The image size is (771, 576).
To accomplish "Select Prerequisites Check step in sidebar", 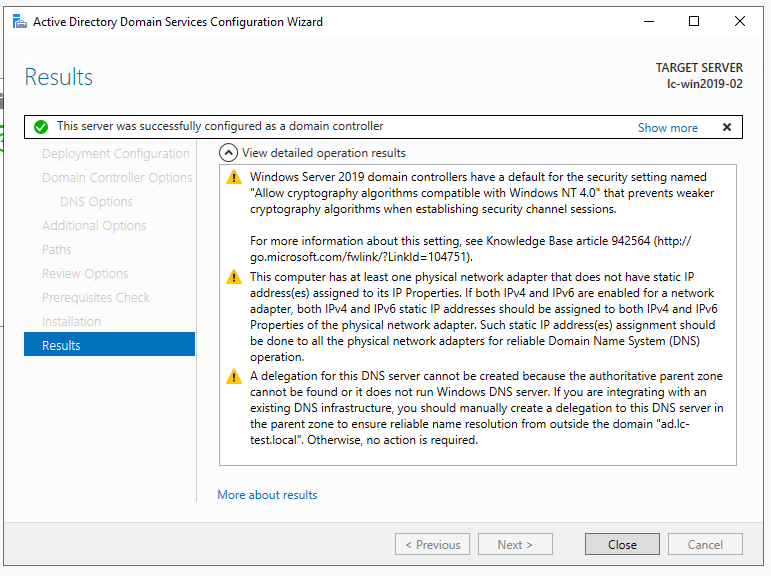I will [96, 298].
